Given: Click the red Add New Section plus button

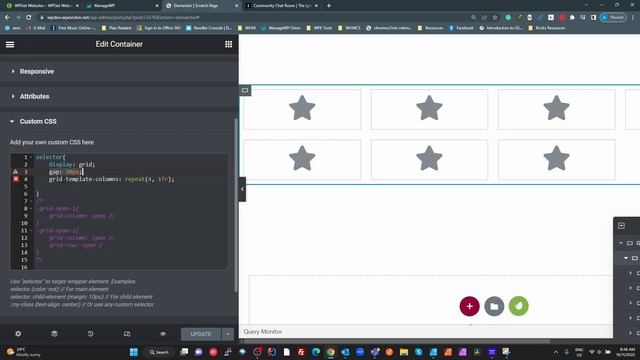Looking at the screenshot, I should point(469,306).
